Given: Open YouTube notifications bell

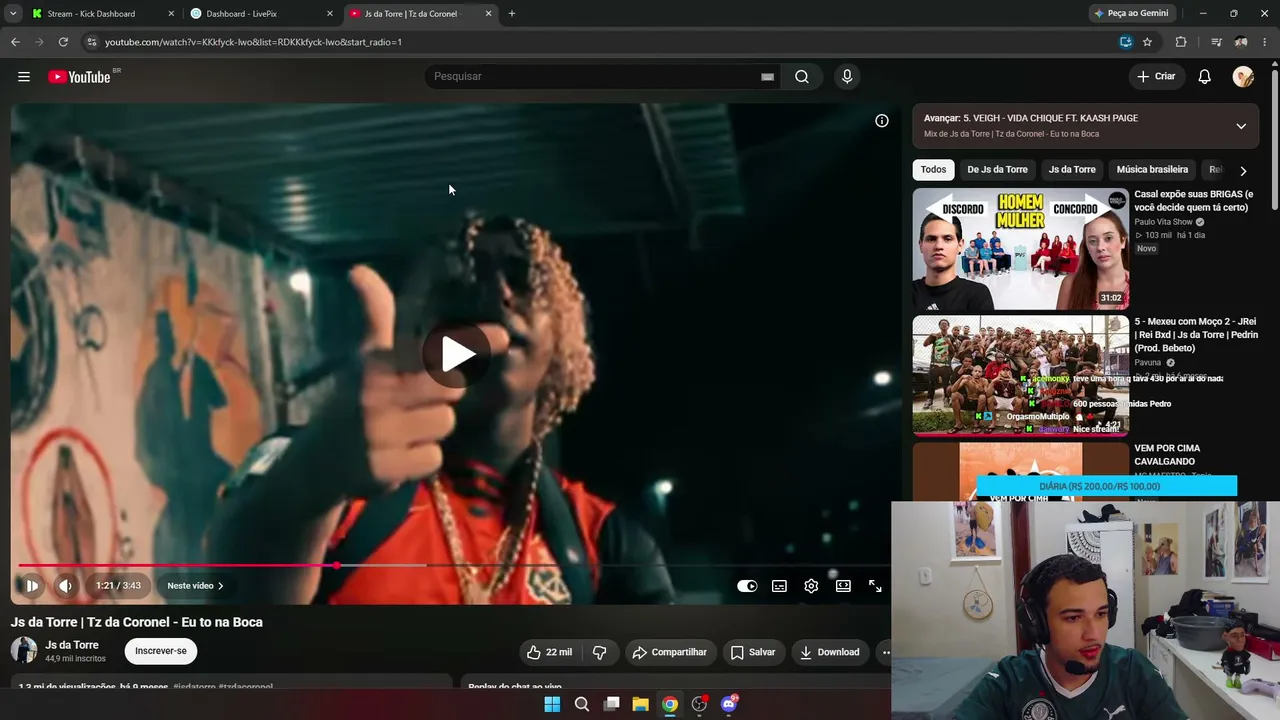Looking at the screenshot, I should (1205, 77).
